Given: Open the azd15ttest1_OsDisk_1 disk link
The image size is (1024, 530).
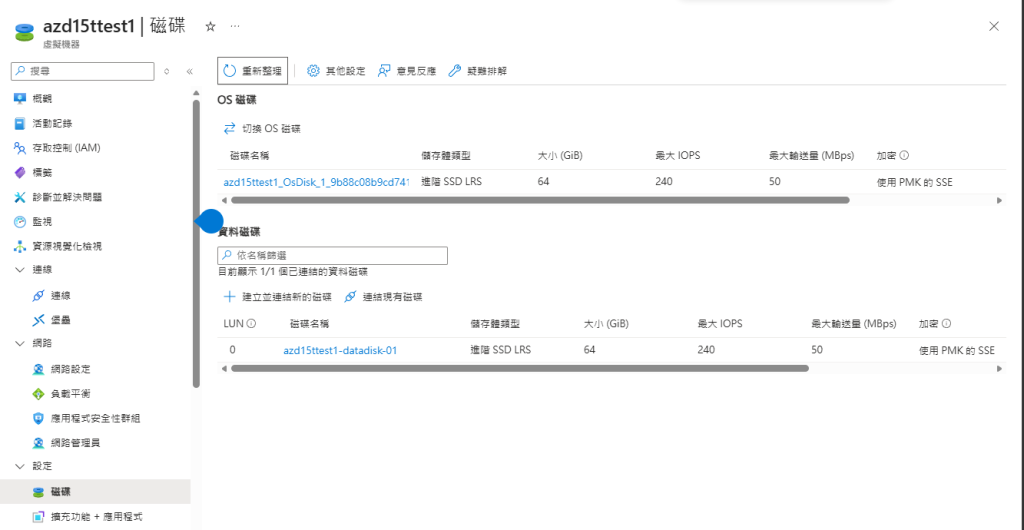Looking at the screenshot, I should pyautogui.click(x=316, y=182).
